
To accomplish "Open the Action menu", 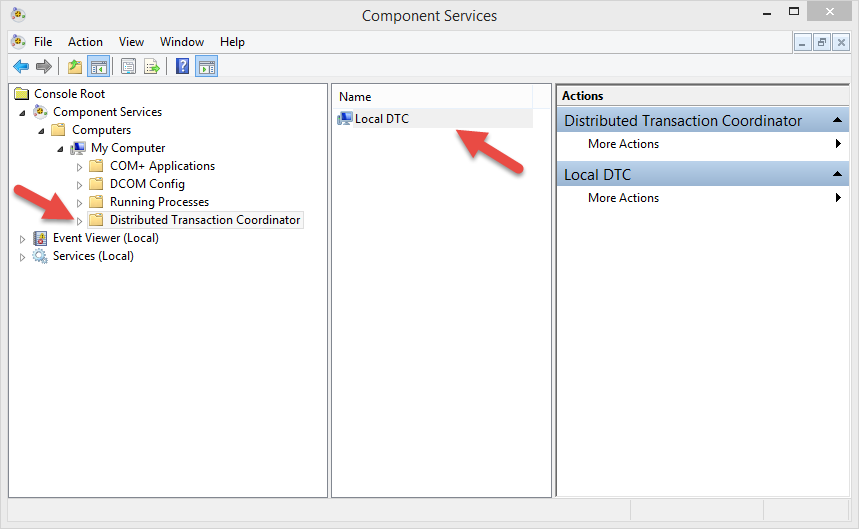I will point(85,42).
